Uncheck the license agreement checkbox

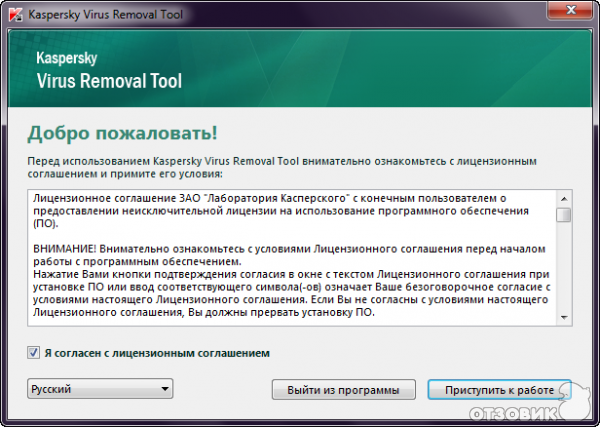35,352
